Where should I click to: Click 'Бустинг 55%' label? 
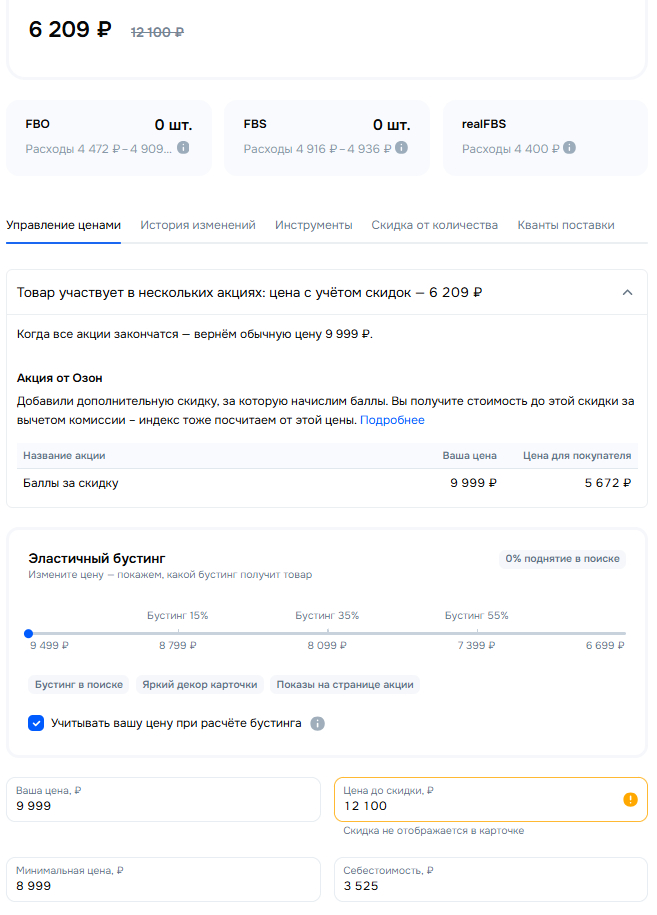point(477,616)
